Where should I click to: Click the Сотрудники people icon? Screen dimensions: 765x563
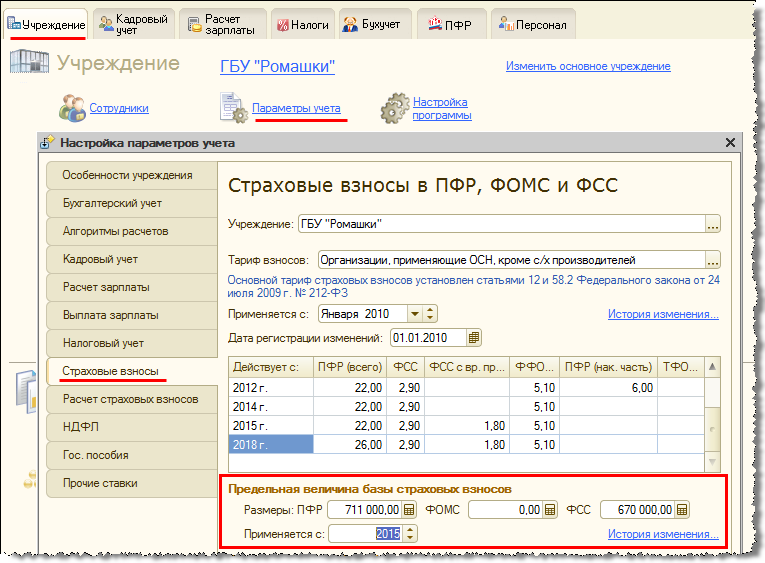(x=72, y=107)
